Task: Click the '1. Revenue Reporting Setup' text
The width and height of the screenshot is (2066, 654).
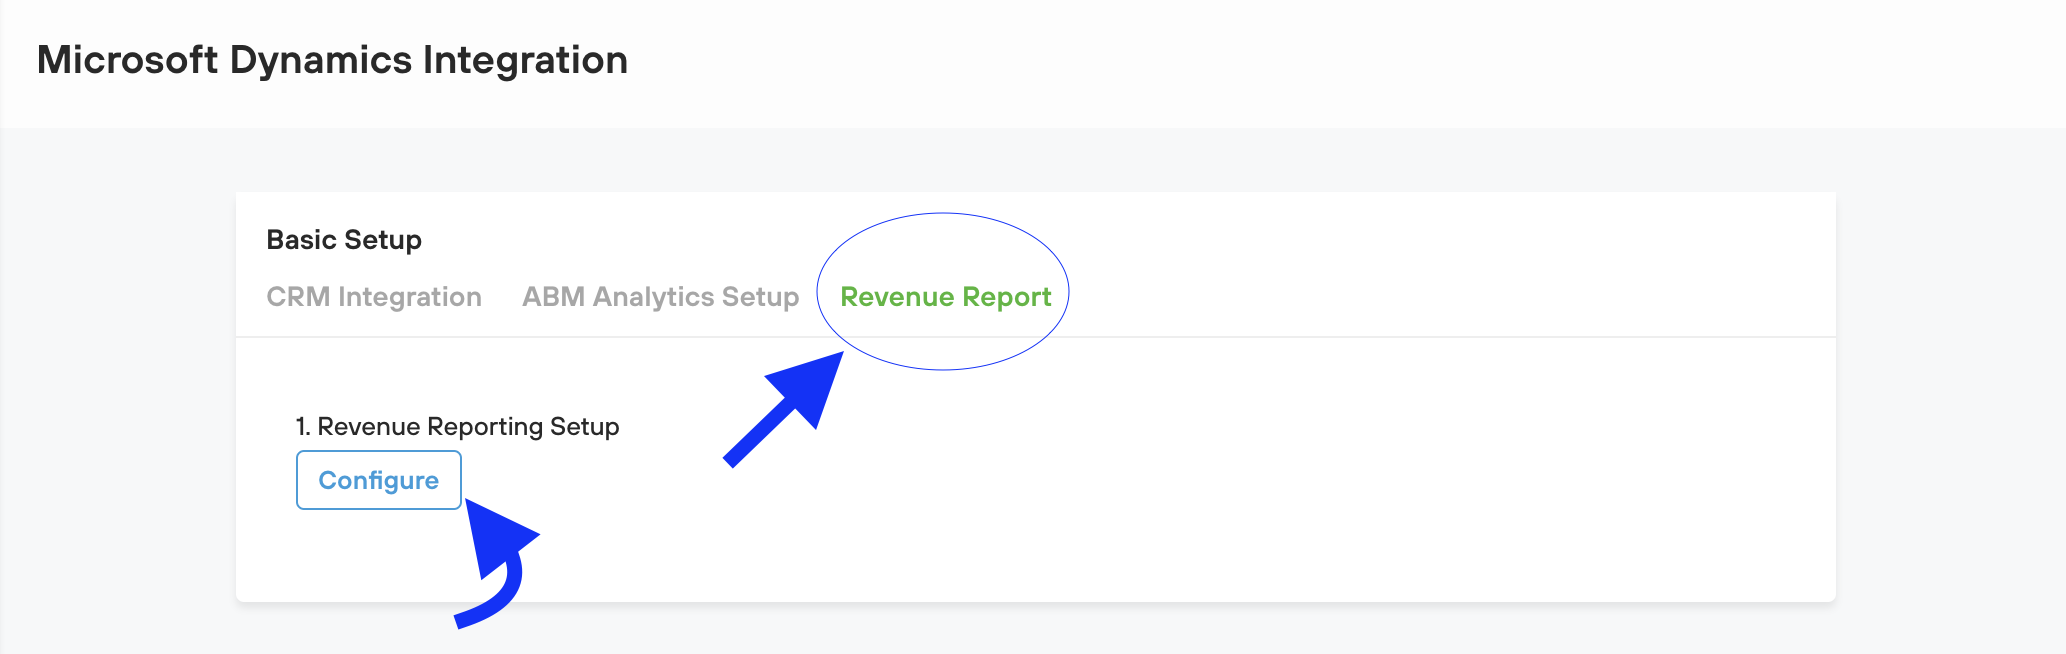Action: click(x=457, y=427)
